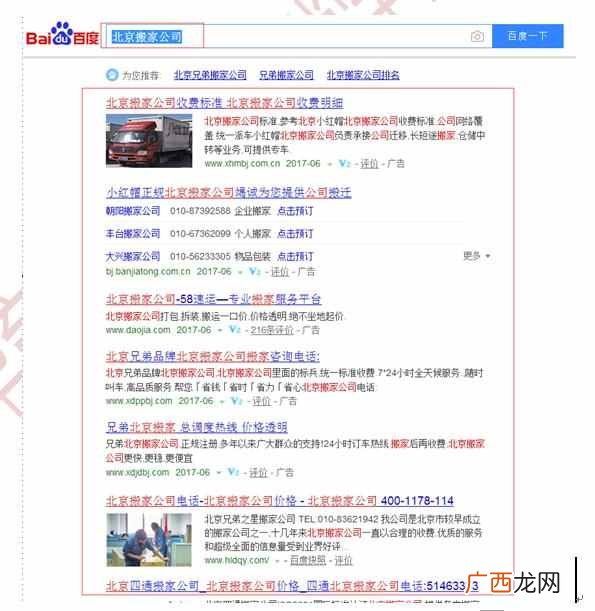Click the V badge next to www.xdjdbj.com
Screen dimensions: 595x611
[x=233, y=472]
